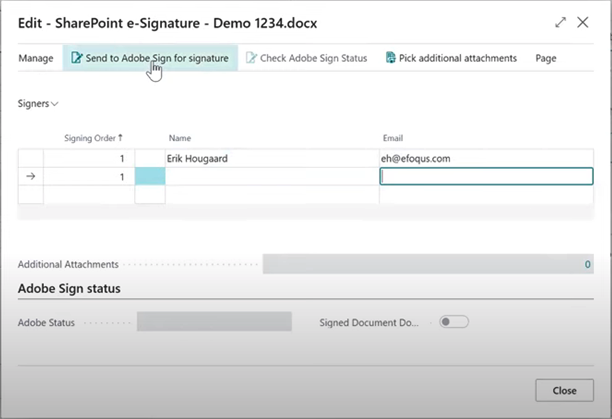
Task: Click the Adobe Status field
Action: [214, 322]
